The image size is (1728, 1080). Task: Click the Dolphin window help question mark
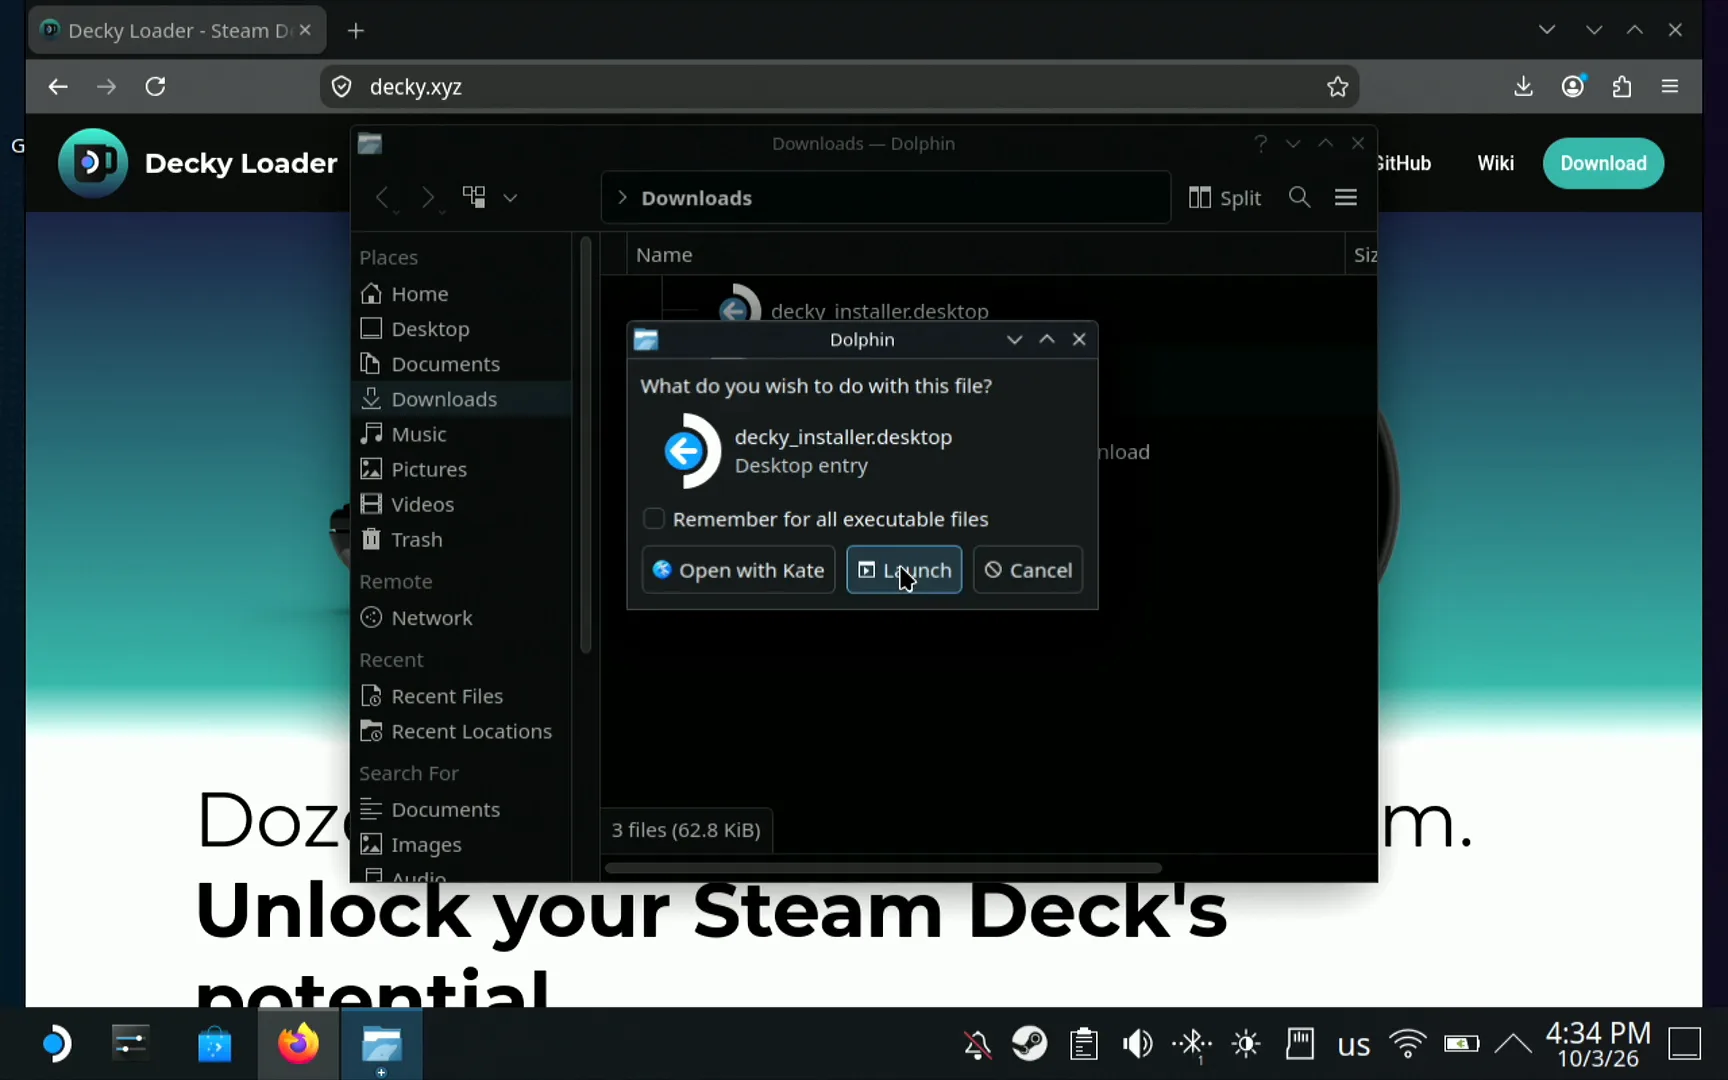[1260, 144]
